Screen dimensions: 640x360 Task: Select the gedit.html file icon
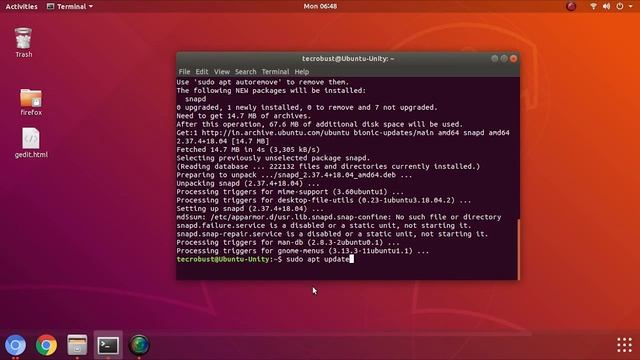[31, 143]
